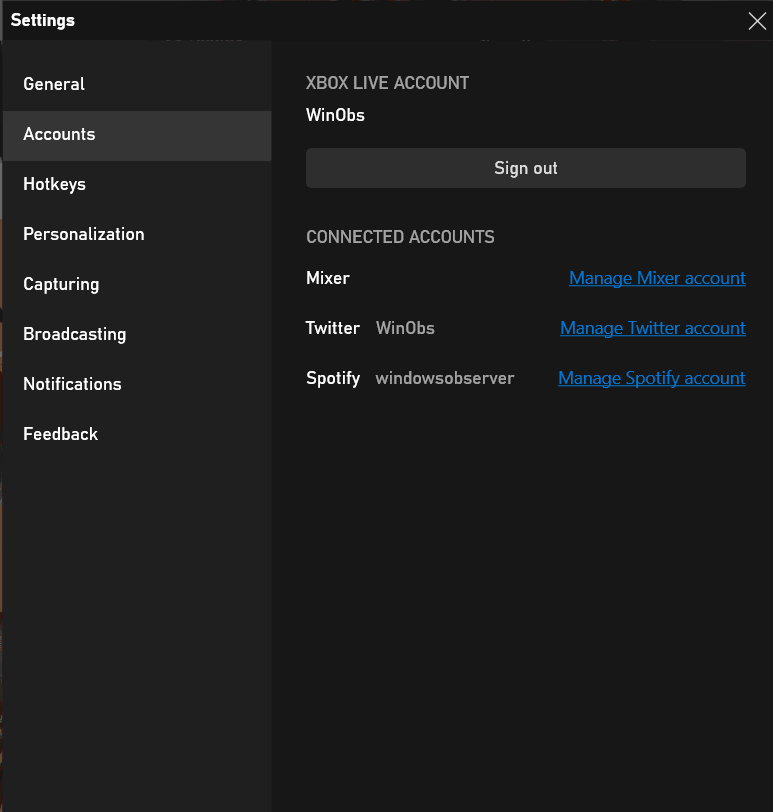
Task: Switch to the Hotkeys tab
Action: pyautogui.click(x=137, y=184)
